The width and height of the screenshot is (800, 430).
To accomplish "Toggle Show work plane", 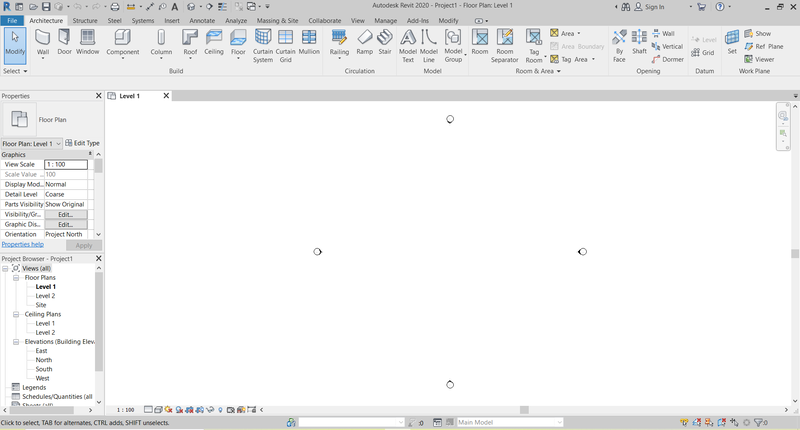I will [x=758, y=33].
